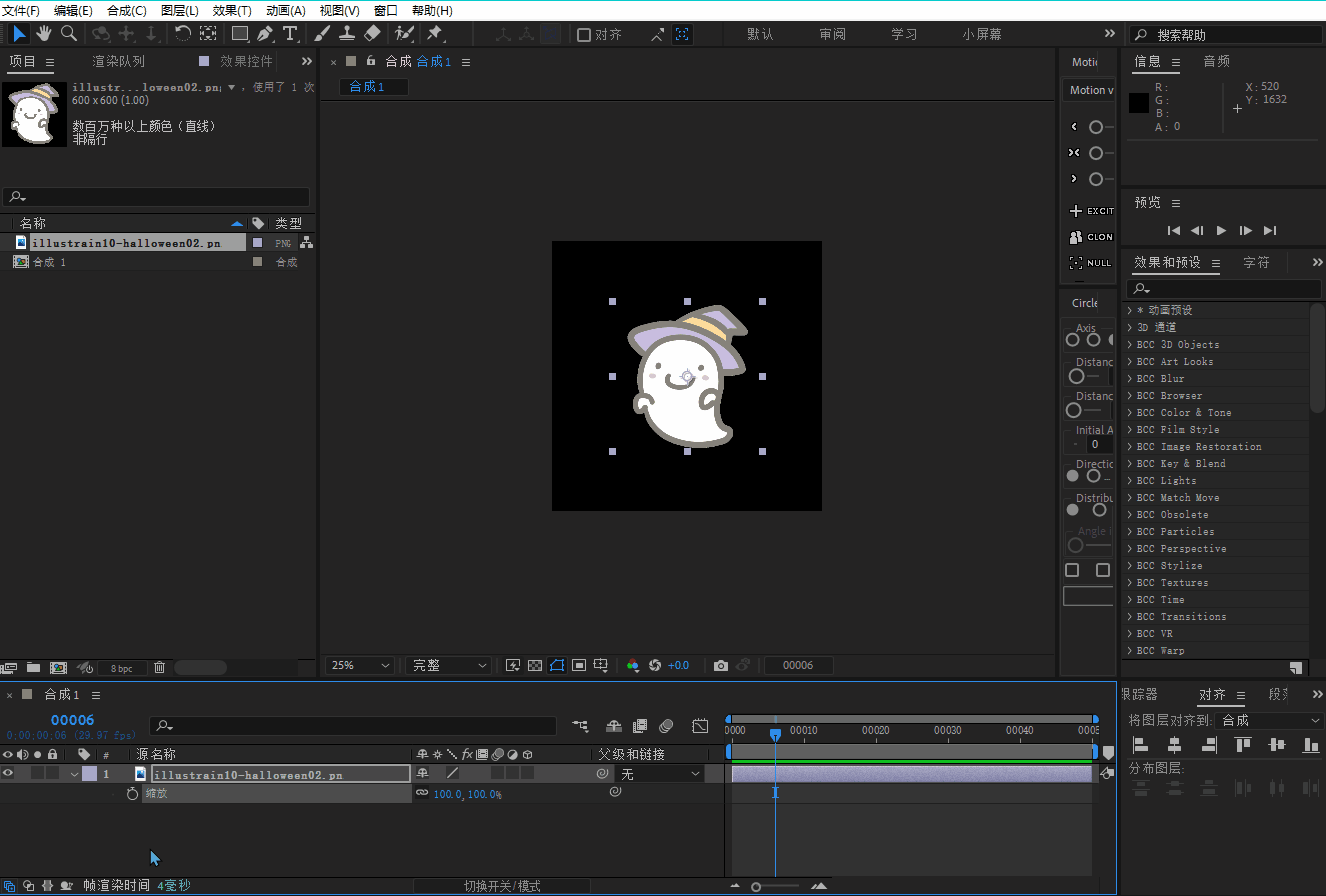Expand the BCC Particles effects folder

click(x=1129, y=532)
